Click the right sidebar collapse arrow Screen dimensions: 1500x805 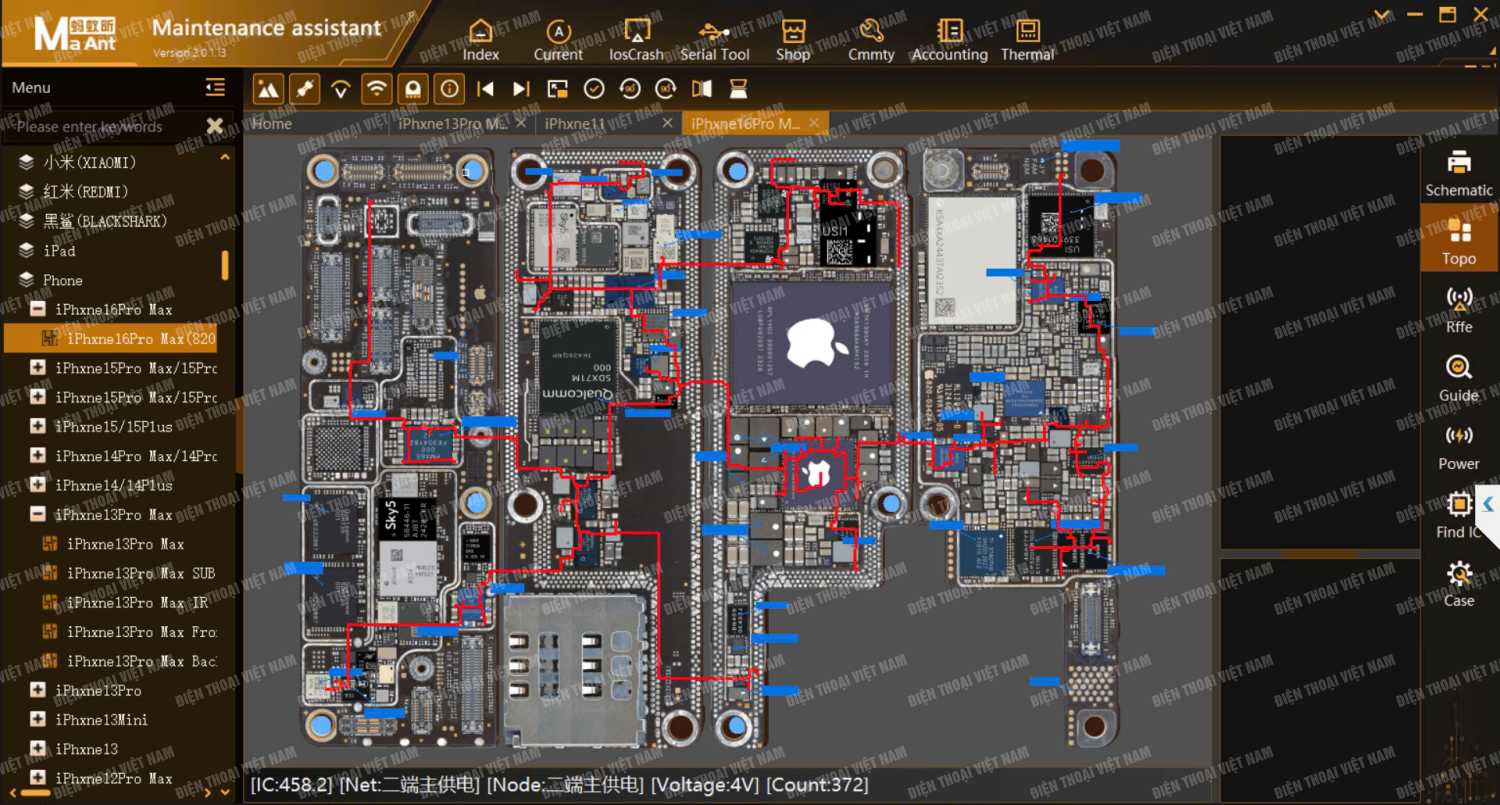coord(1488,503)
